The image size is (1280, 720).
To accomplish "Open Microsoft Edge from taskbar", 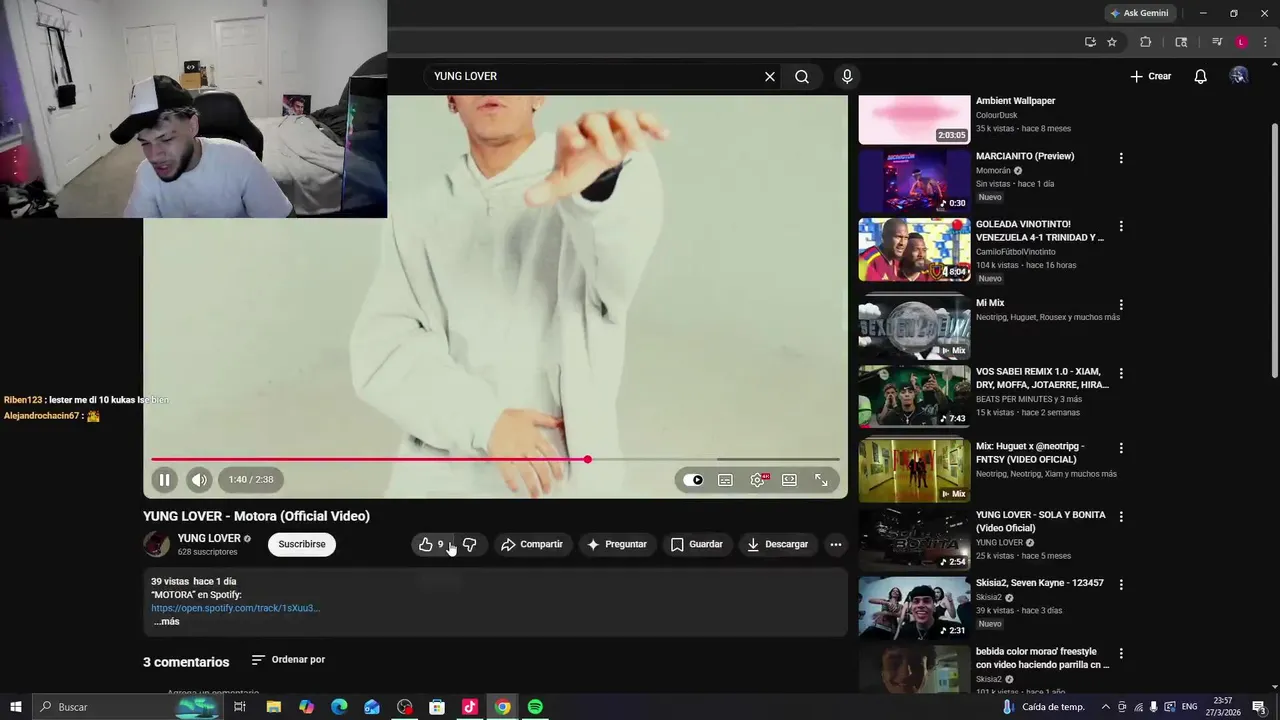I will coord(339,707).
